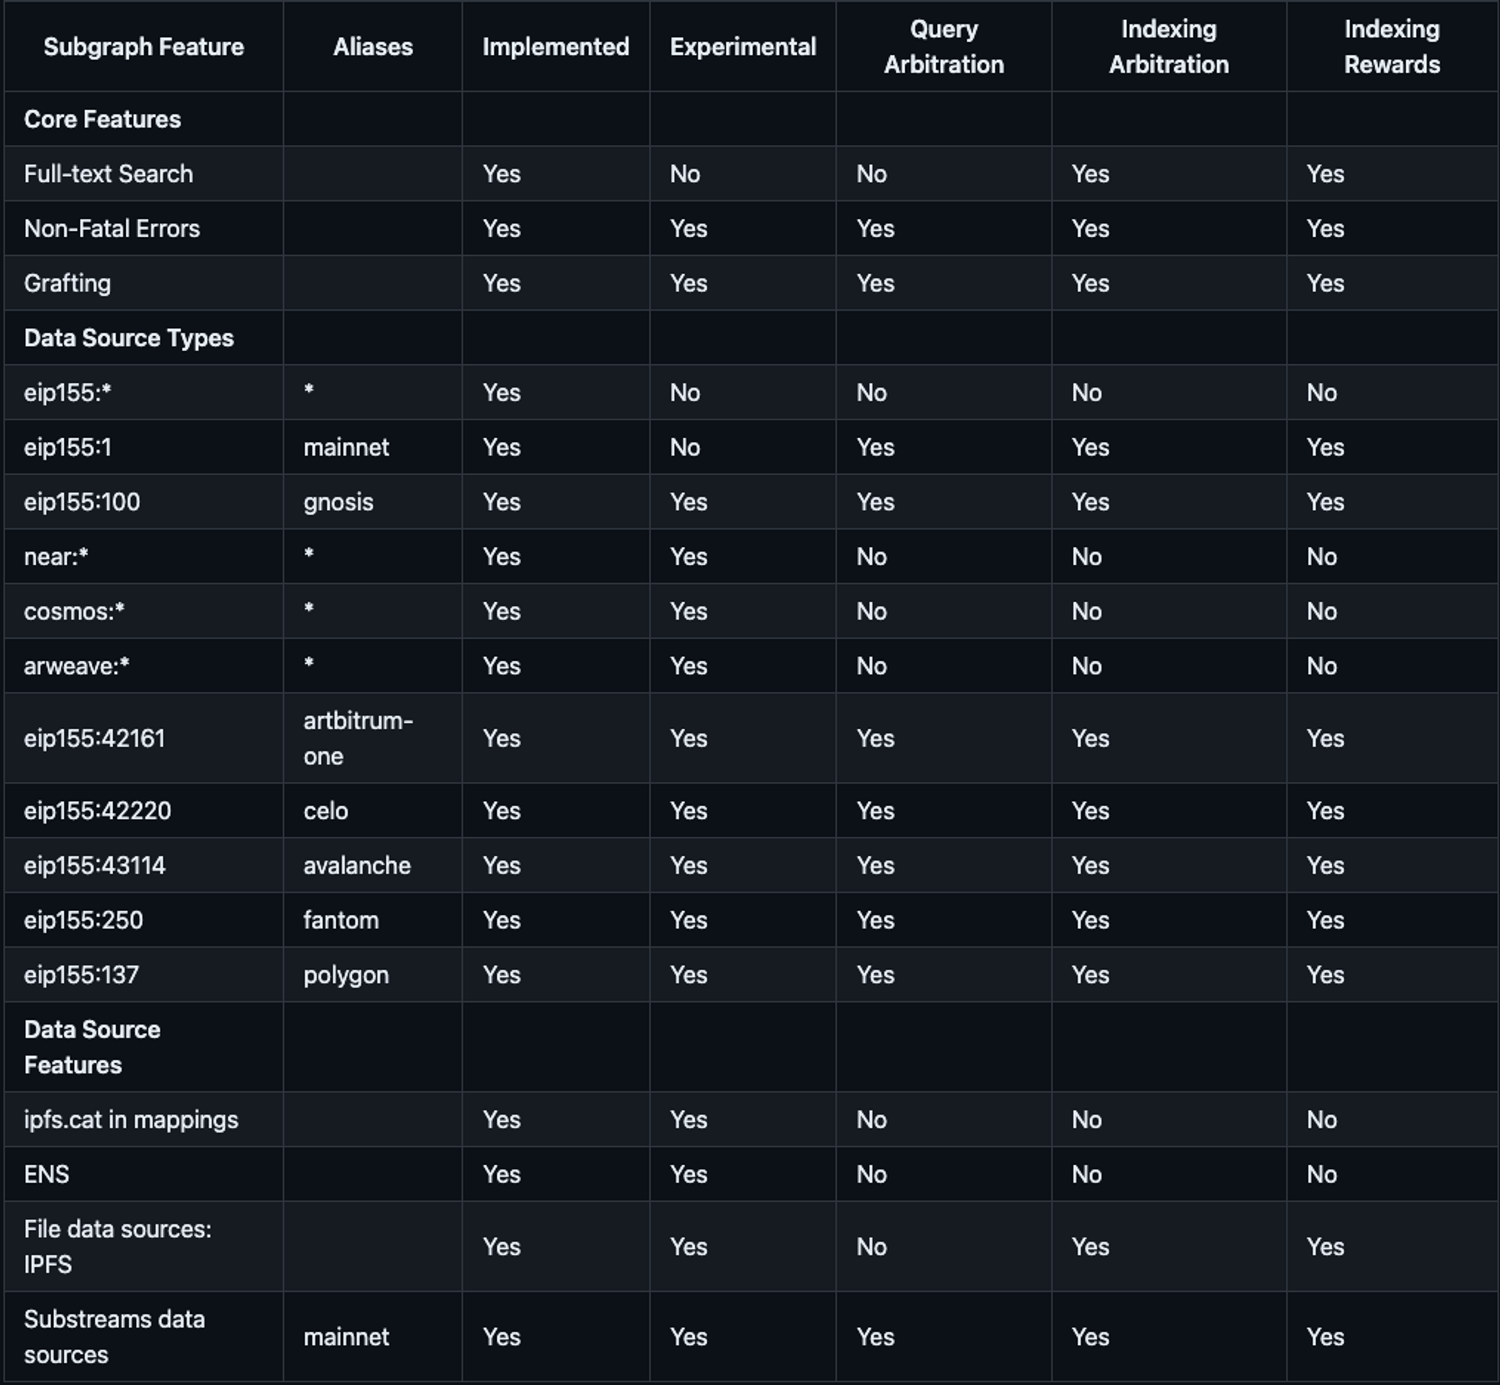1500x1385 pixels.
Task: Click the eip155:137 row label
Action: click(x=81, y=975)
